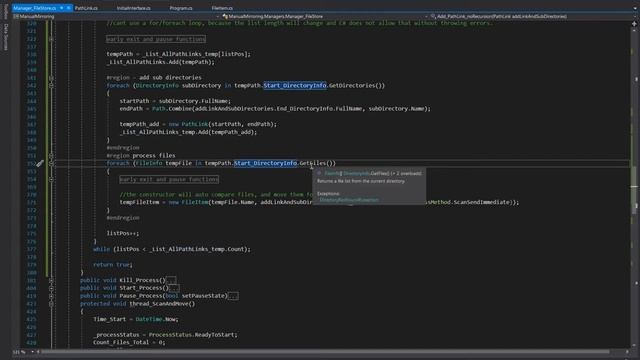Expand the first collapsed early exit region
This screenshot has height=360, width=640.
click(51, 39)
